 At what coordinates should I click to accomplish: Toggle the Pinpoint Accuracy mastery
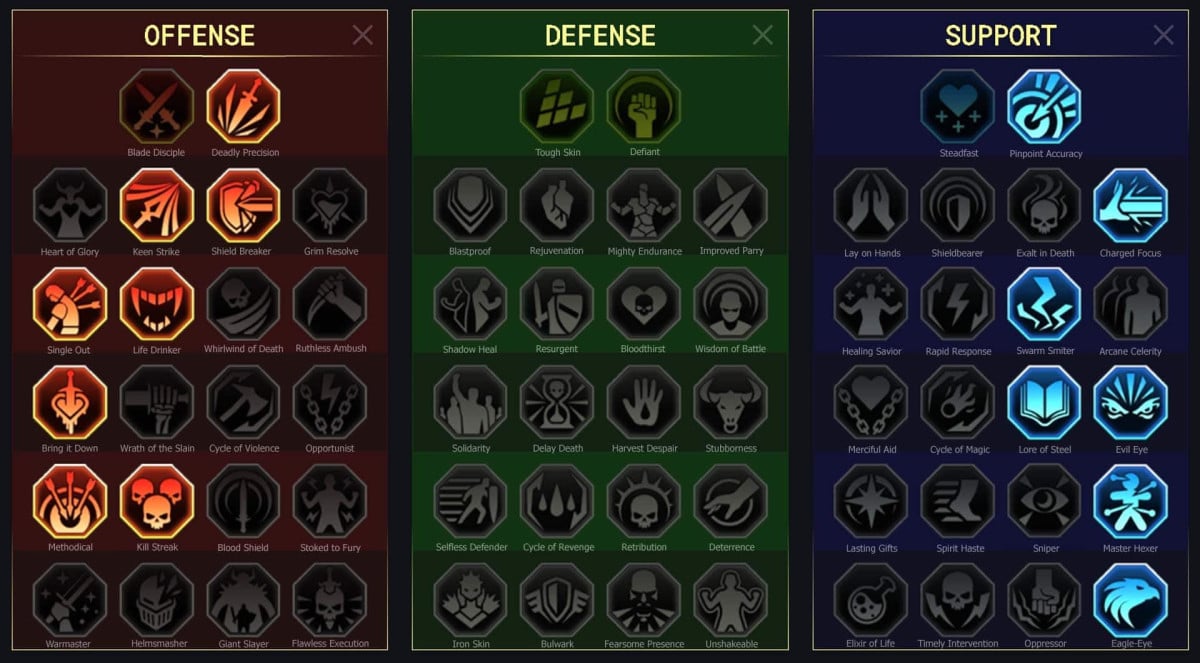pos(1045,107)
